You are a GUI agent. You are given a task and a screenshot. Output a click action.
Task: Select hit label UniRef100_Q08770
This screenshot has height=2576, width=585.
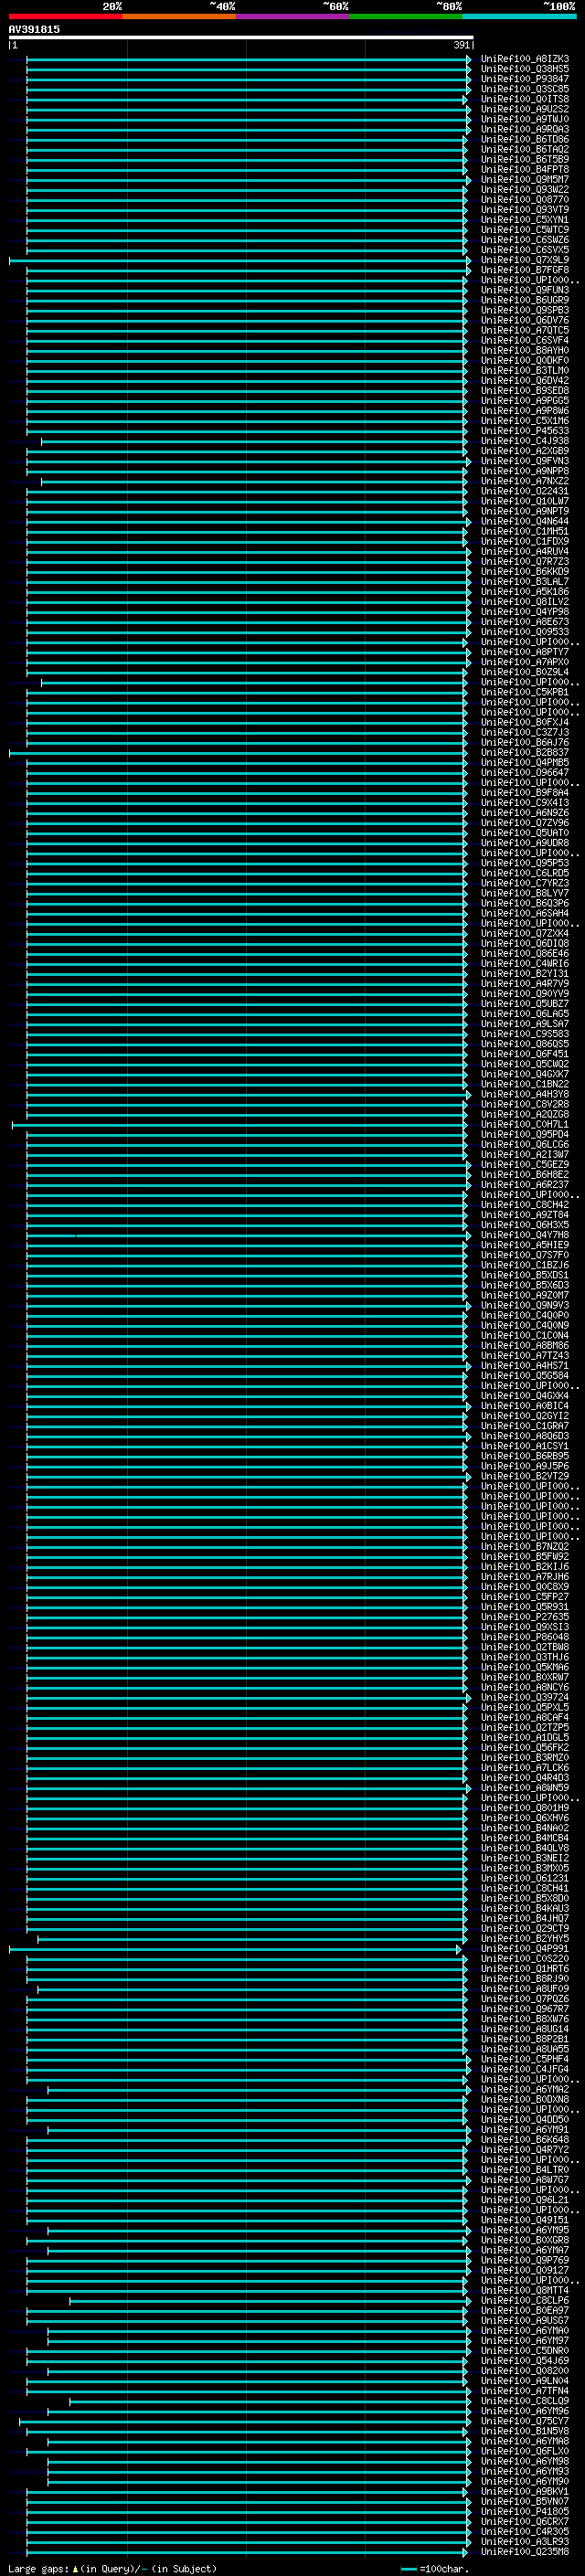(525, 200)
